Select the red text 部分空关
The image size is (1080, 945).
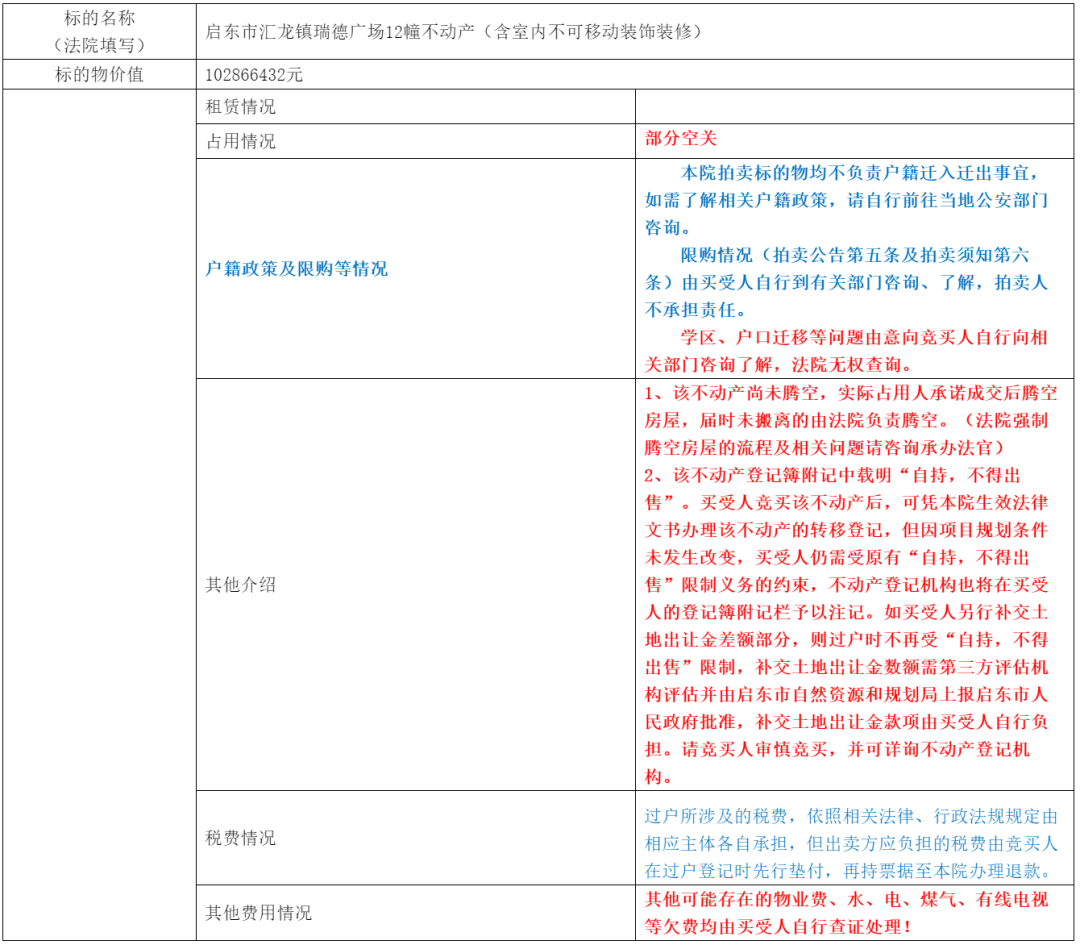(681, 140)
